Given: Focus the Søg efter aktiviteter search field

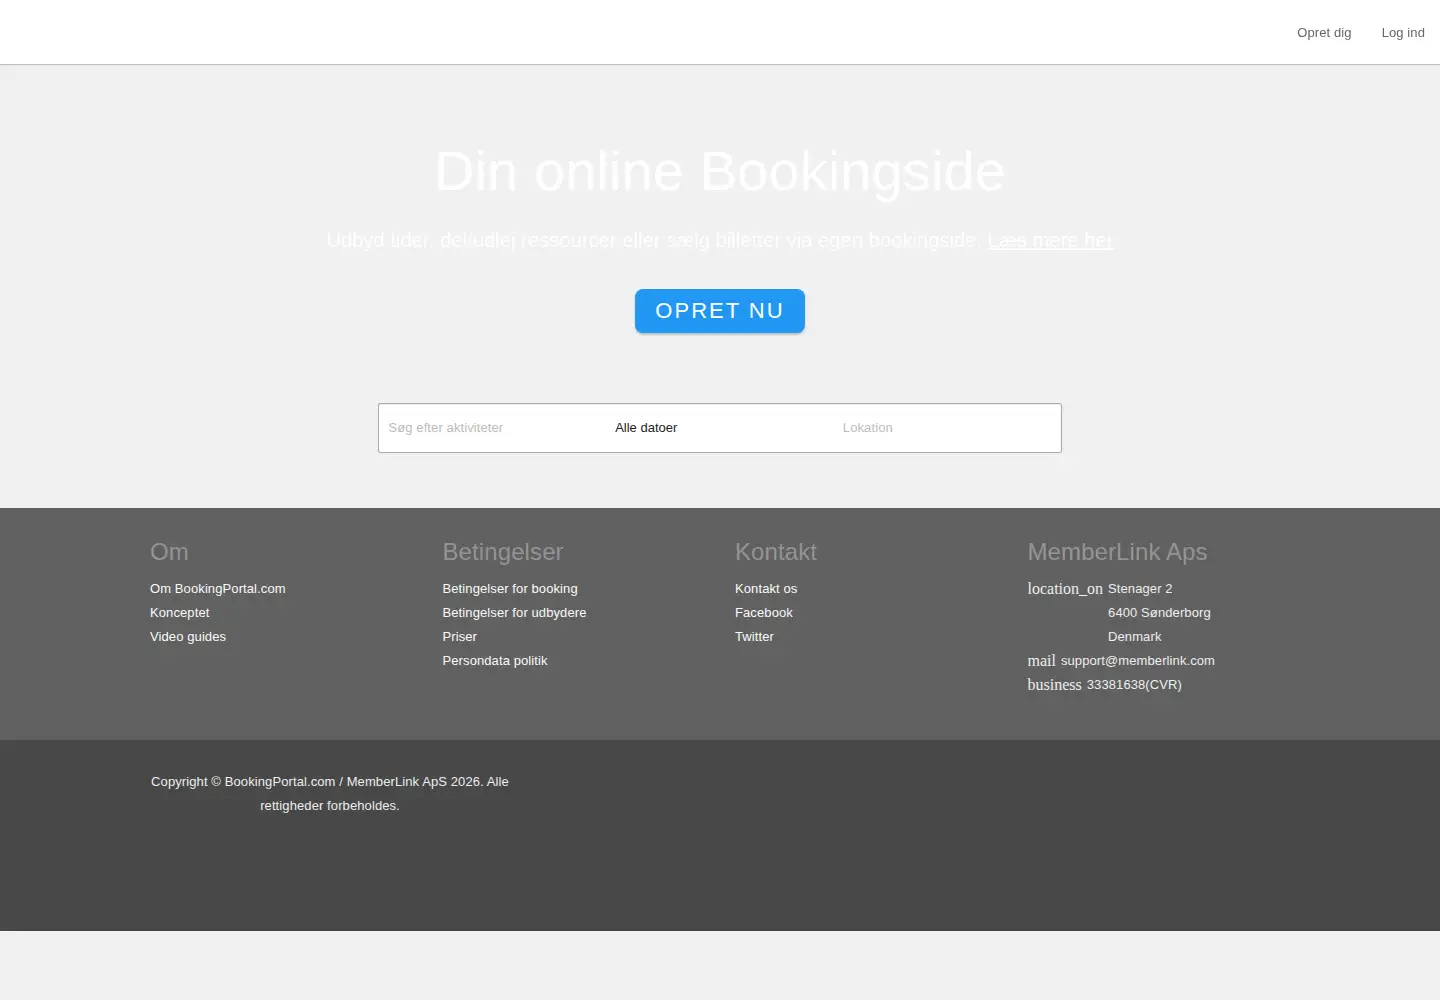Looking at the screenshot, I should [x=492, y=428].
